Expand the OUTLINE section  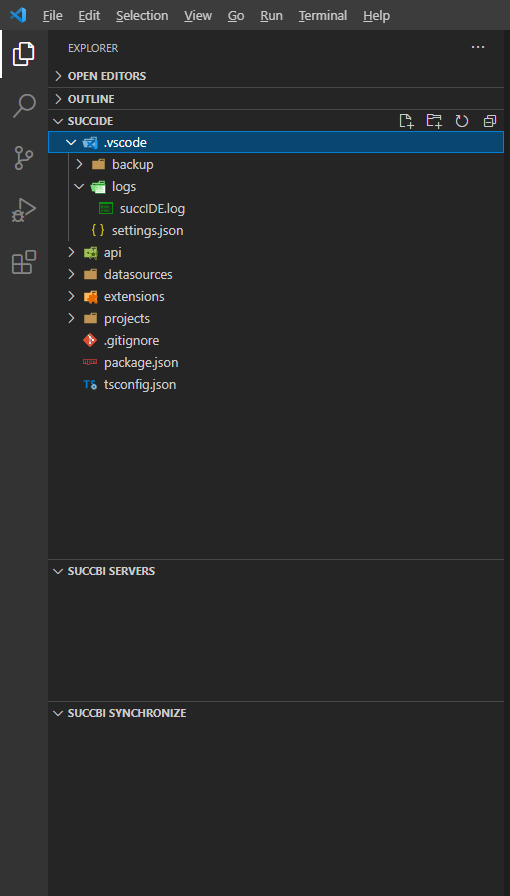pos(276,99)
